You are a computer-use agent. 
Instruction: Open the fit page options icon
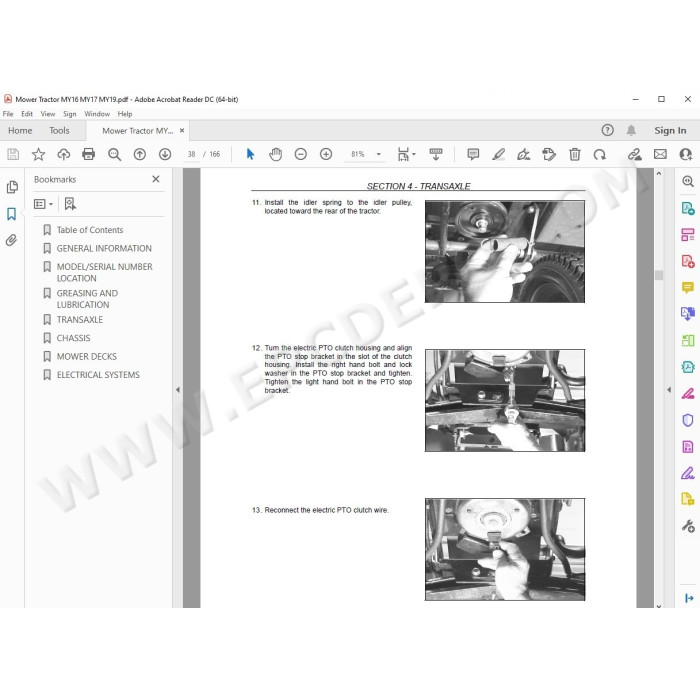(406, 154)
